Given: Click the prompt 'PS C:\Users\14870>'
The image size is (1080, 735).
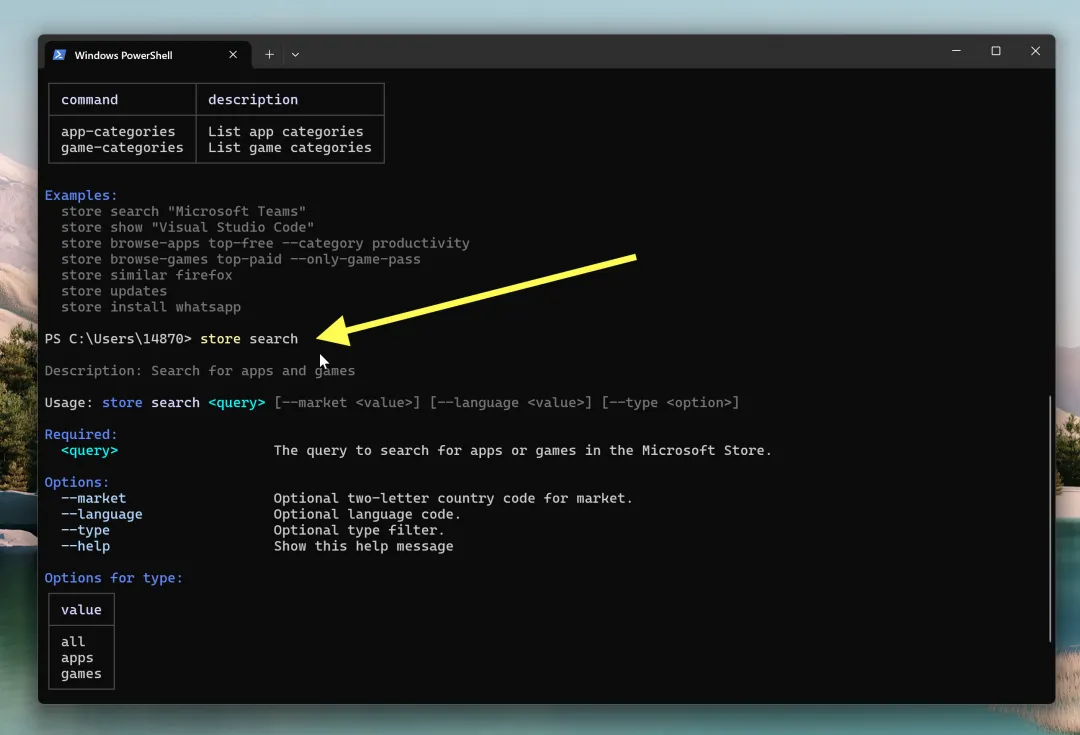Looking at the screenshot, I should pyautogui.click(x=118, y=339).
